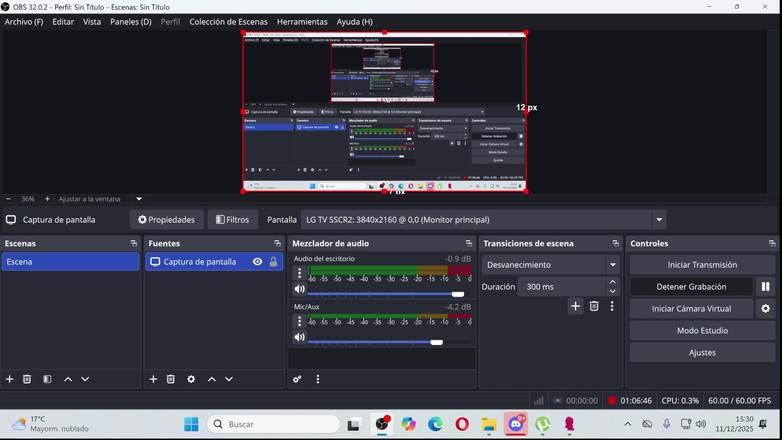Open Paneles (D) menu
This screenshot has height=440, width=782.
tap(131, 22)
